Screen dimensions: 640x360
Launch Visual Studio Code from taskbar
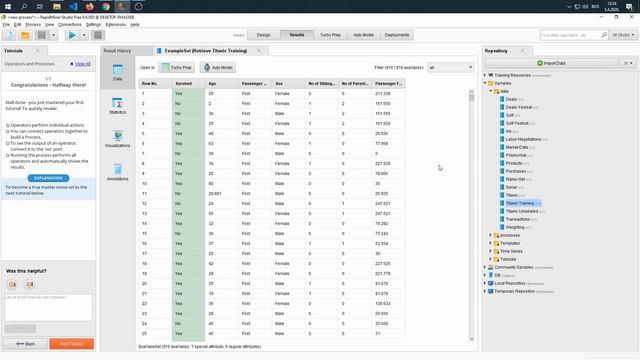(x=73, y=7)
